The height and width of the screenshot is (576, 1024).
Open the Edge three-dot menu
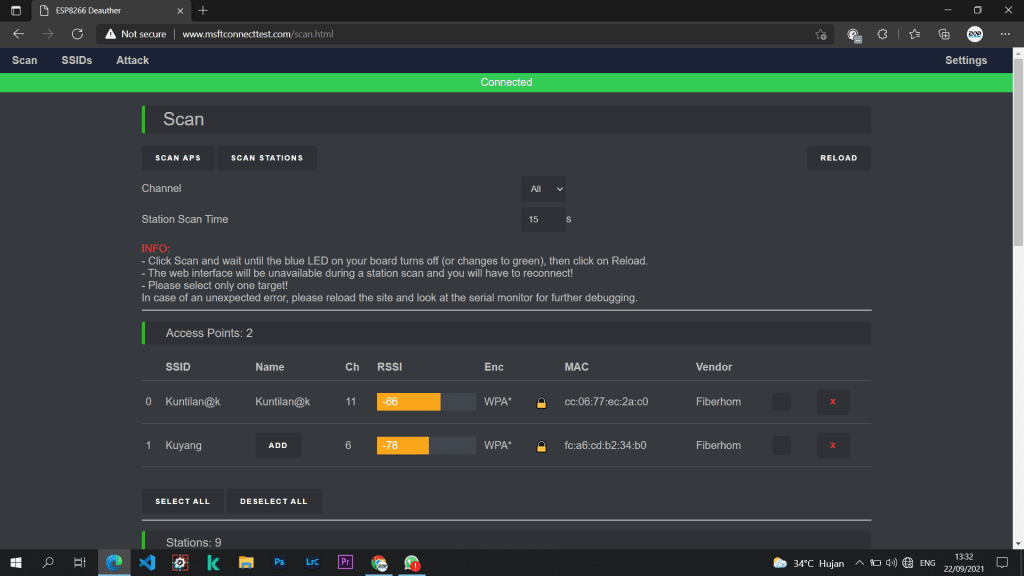pos(1006,34)
